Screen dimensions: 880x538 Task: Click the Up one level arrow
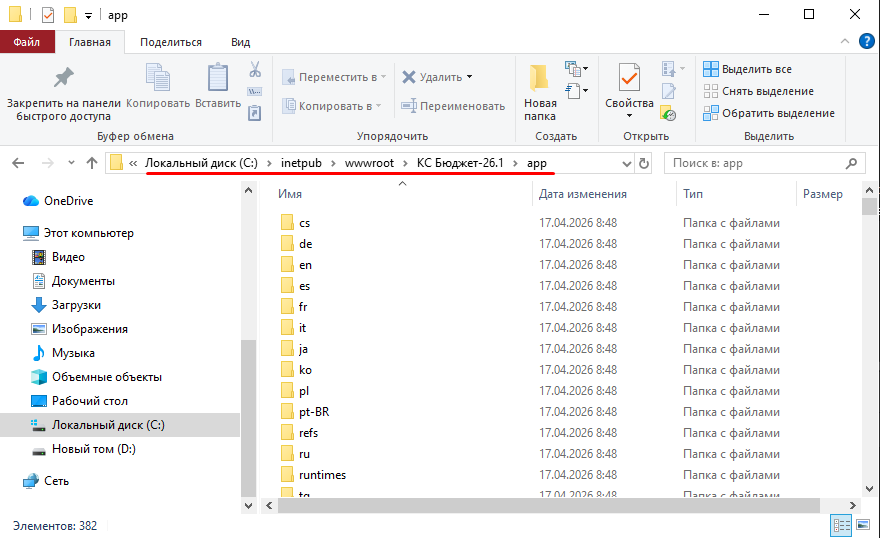click(91, 163)
